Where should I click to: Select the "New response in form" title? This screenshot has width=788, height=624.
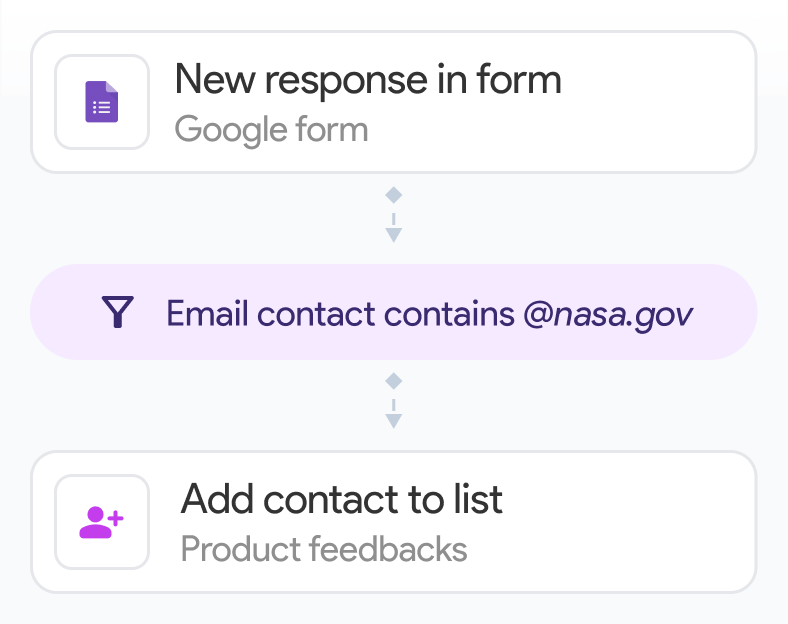pyautogui.click(x=367, y=80)
